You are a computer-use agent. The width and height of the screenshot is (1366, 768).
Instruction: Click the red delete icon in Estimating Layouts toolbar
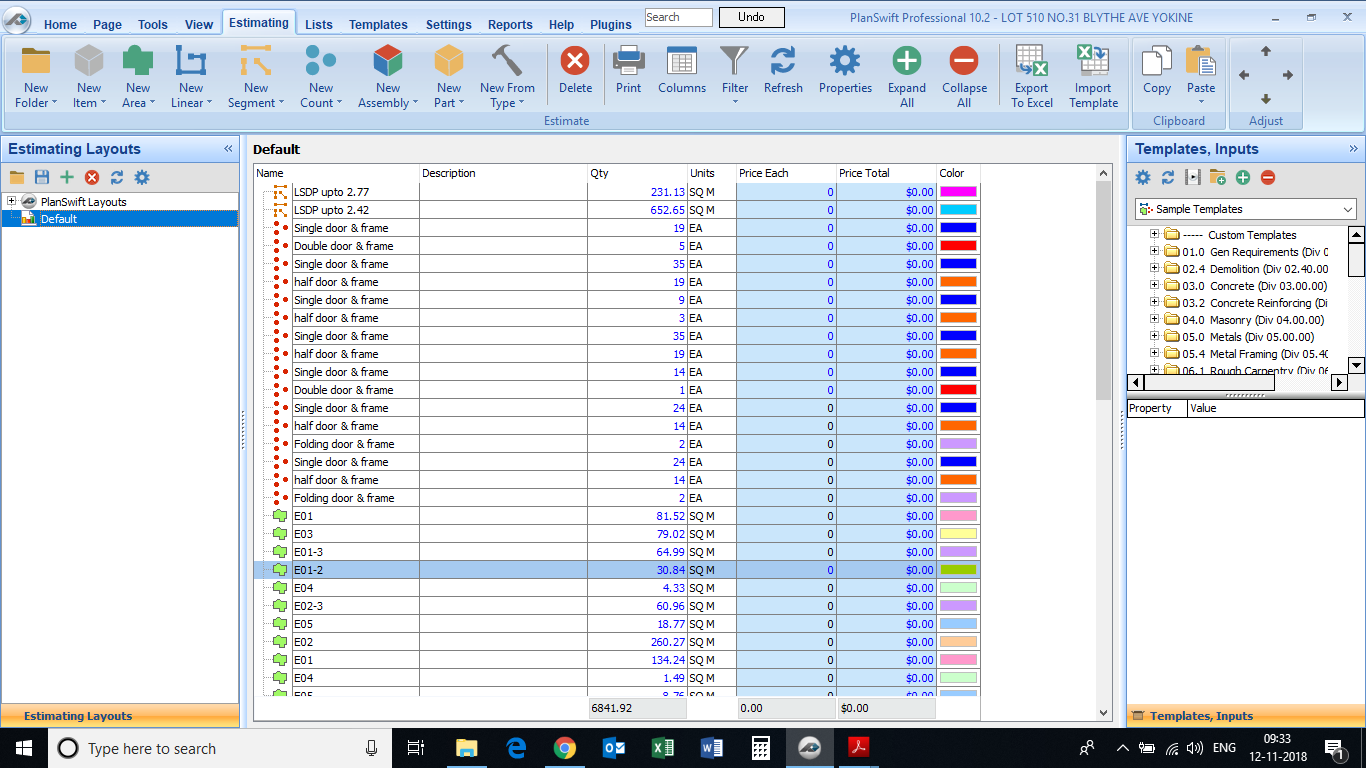92,177
